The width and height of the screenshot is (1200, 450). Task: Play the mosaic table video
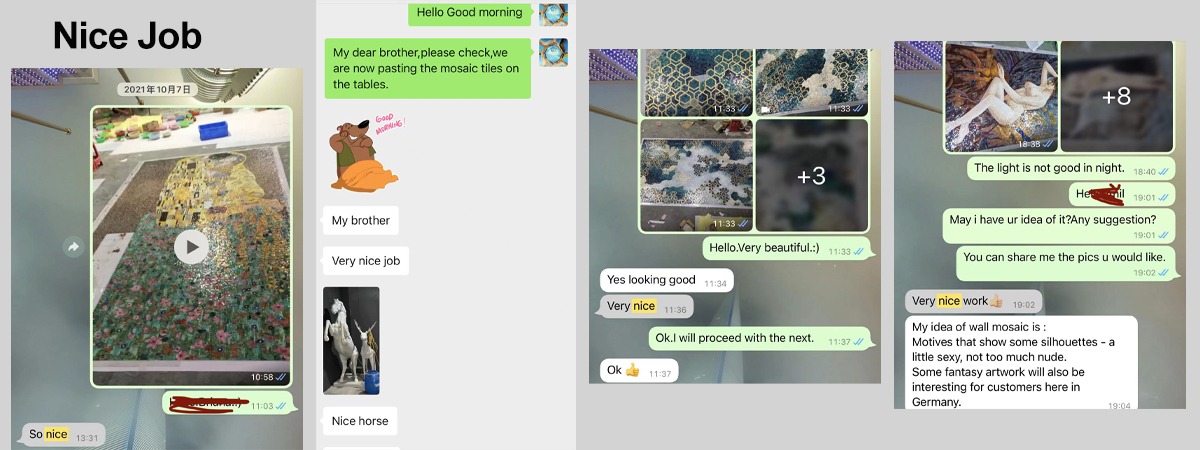[192, 247]
